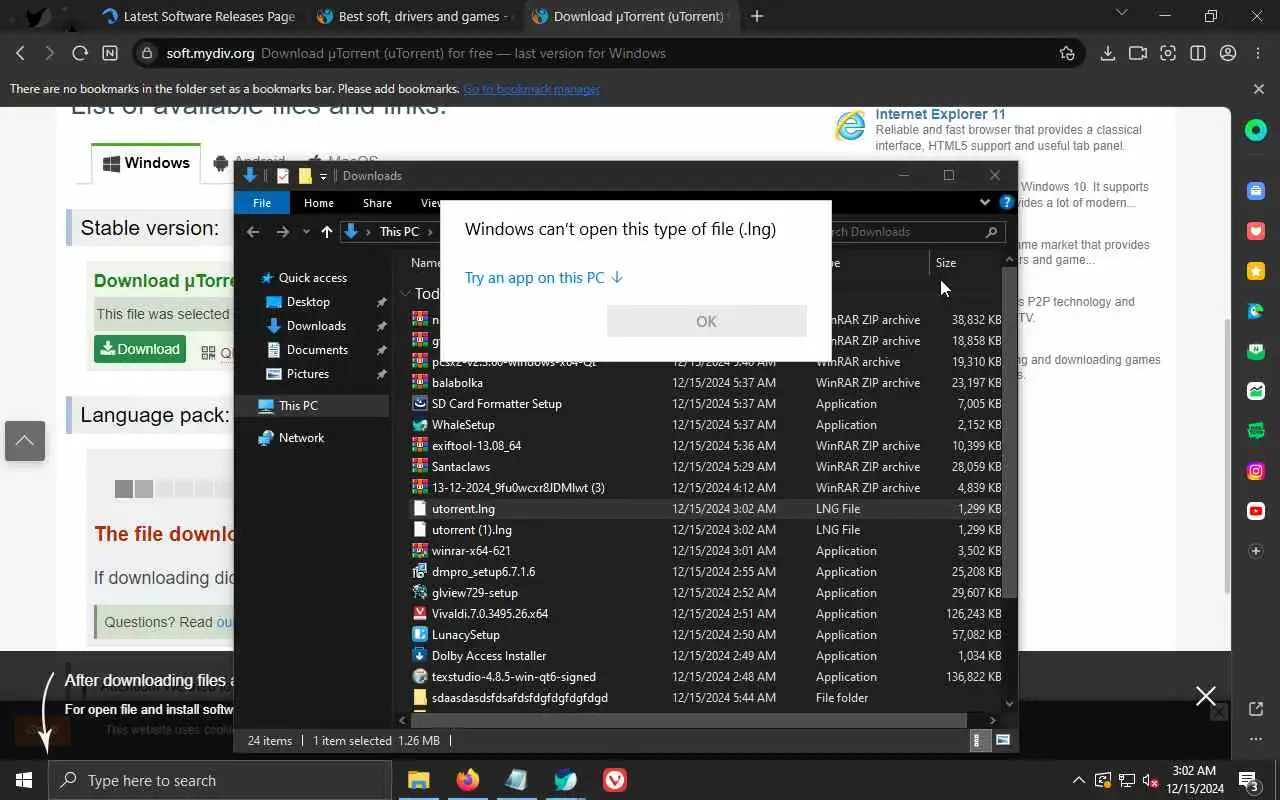Click the muted volume icon in the system tray
Image resolution: width=1280 pixels, height=800 pixels.
click(x=1151, y=781)
